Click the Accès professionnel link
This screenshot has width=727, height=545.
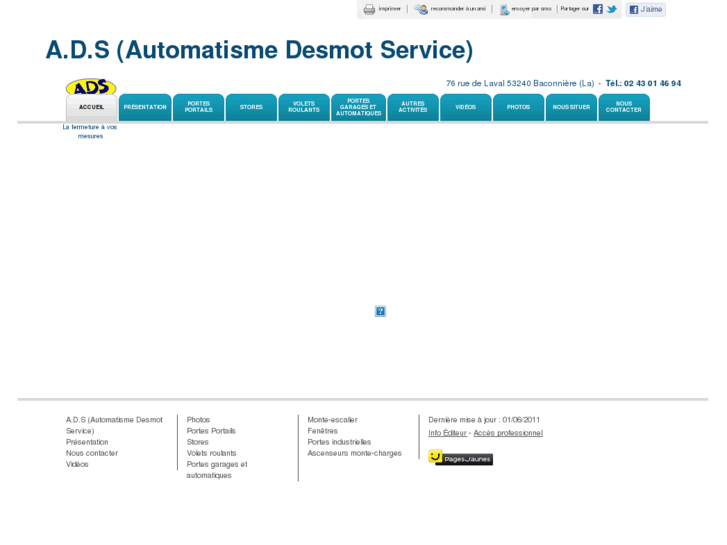click(508, 433)
